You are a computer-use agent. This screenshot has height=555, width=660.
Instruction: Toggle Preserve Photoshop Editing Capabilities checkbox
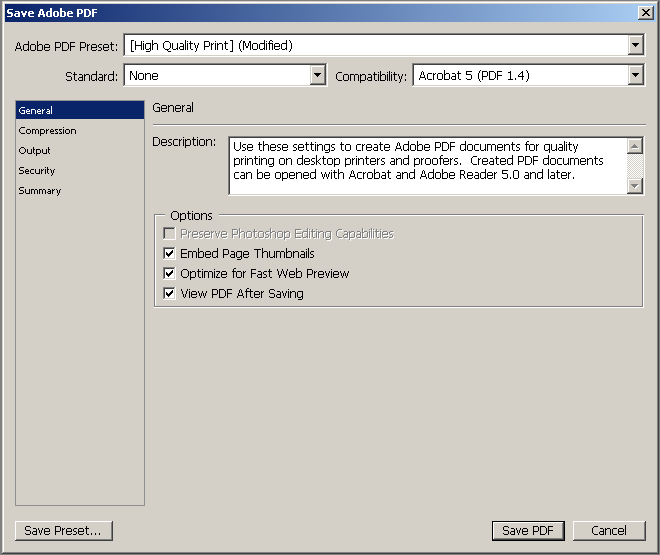tap(169, 234)
